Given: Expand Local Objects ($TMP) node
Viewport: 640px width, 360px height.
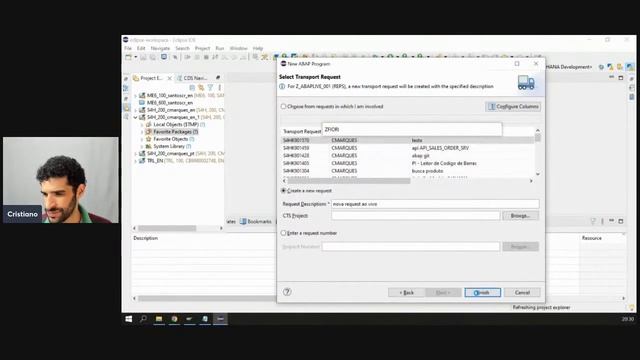Looking at the screenshot, I should [142, 124].
